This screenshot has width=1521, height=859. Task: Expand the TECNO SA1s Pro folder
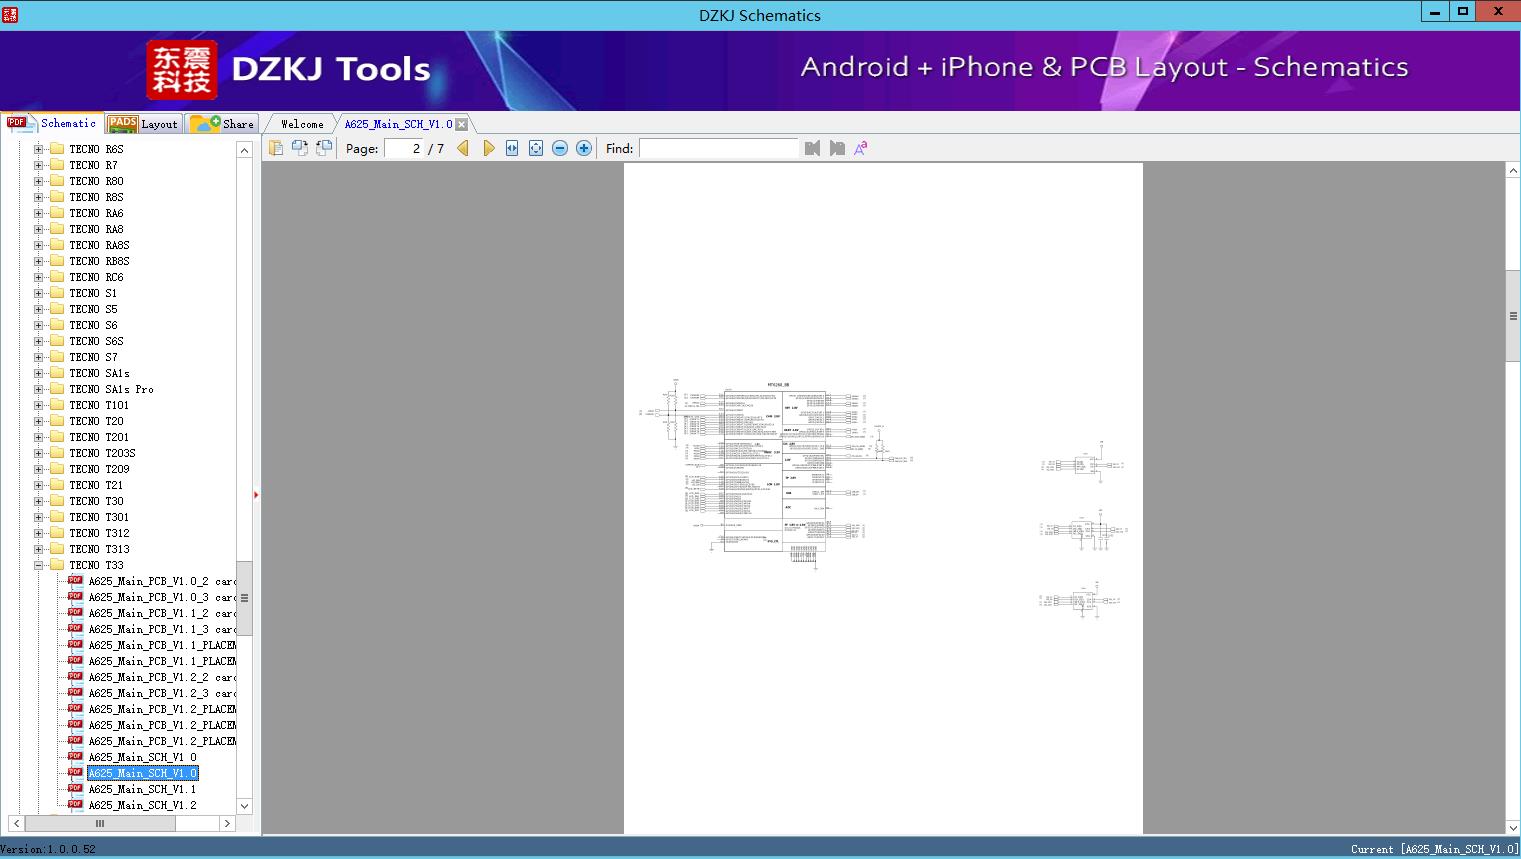[39, 389]
